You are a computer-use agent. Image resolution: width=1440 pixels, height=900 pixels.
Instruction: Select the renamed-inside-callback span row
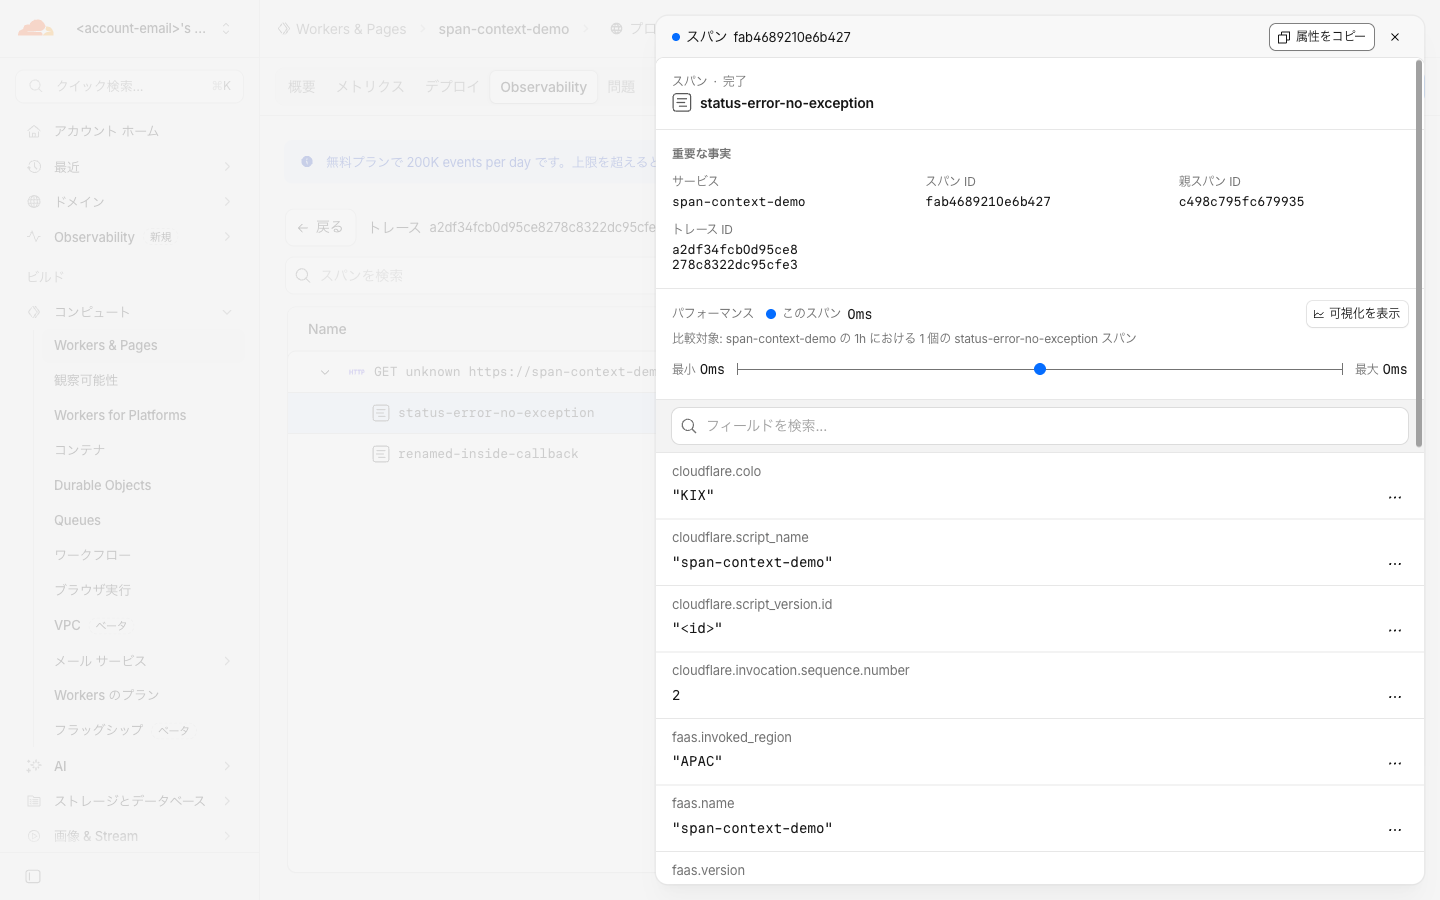click(472, 454)
